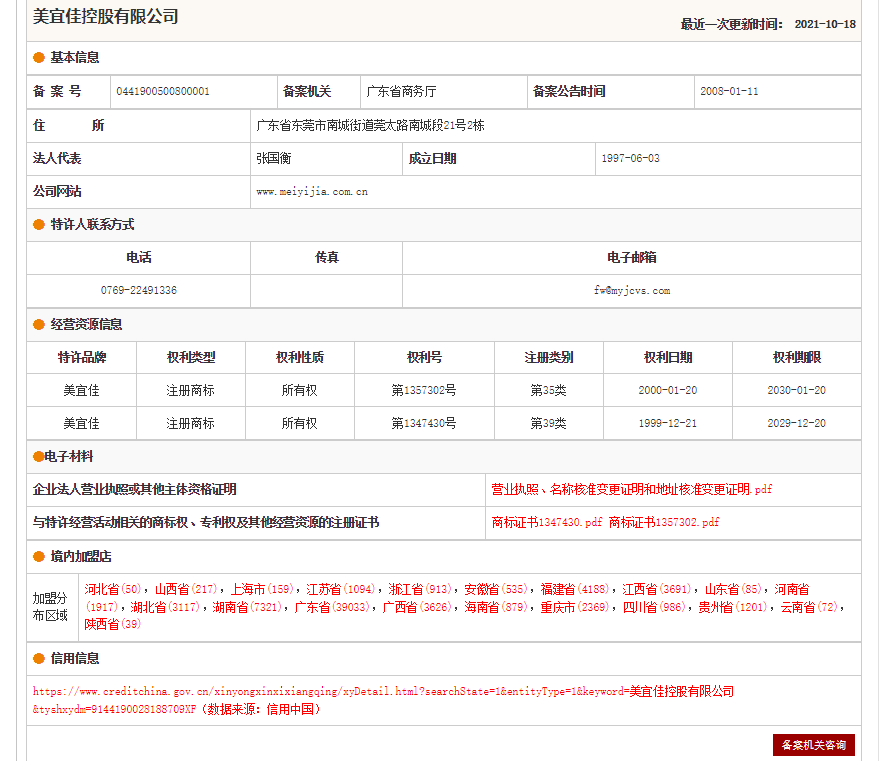Open the 营业执照 business license PDF link
879x761 pixels.
pyautogui.click(x=631, y=490)
